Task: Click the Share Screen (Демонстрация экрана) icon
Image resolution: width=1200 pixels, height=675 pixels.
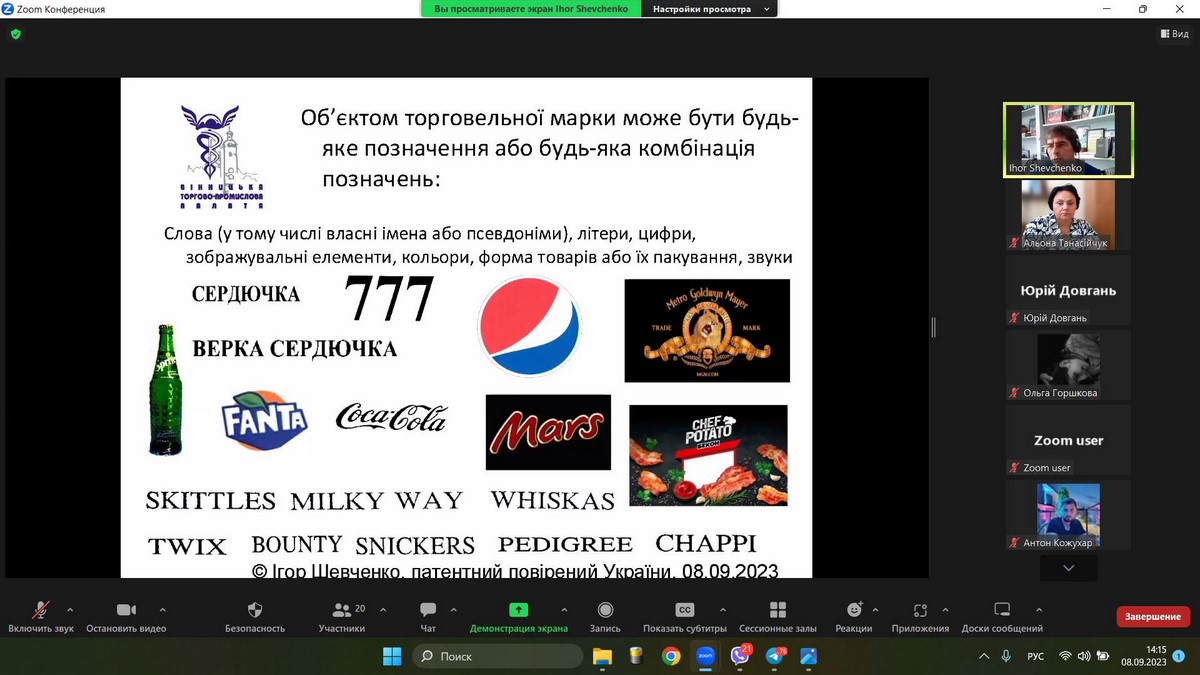Action: click(x=518, y=610)
